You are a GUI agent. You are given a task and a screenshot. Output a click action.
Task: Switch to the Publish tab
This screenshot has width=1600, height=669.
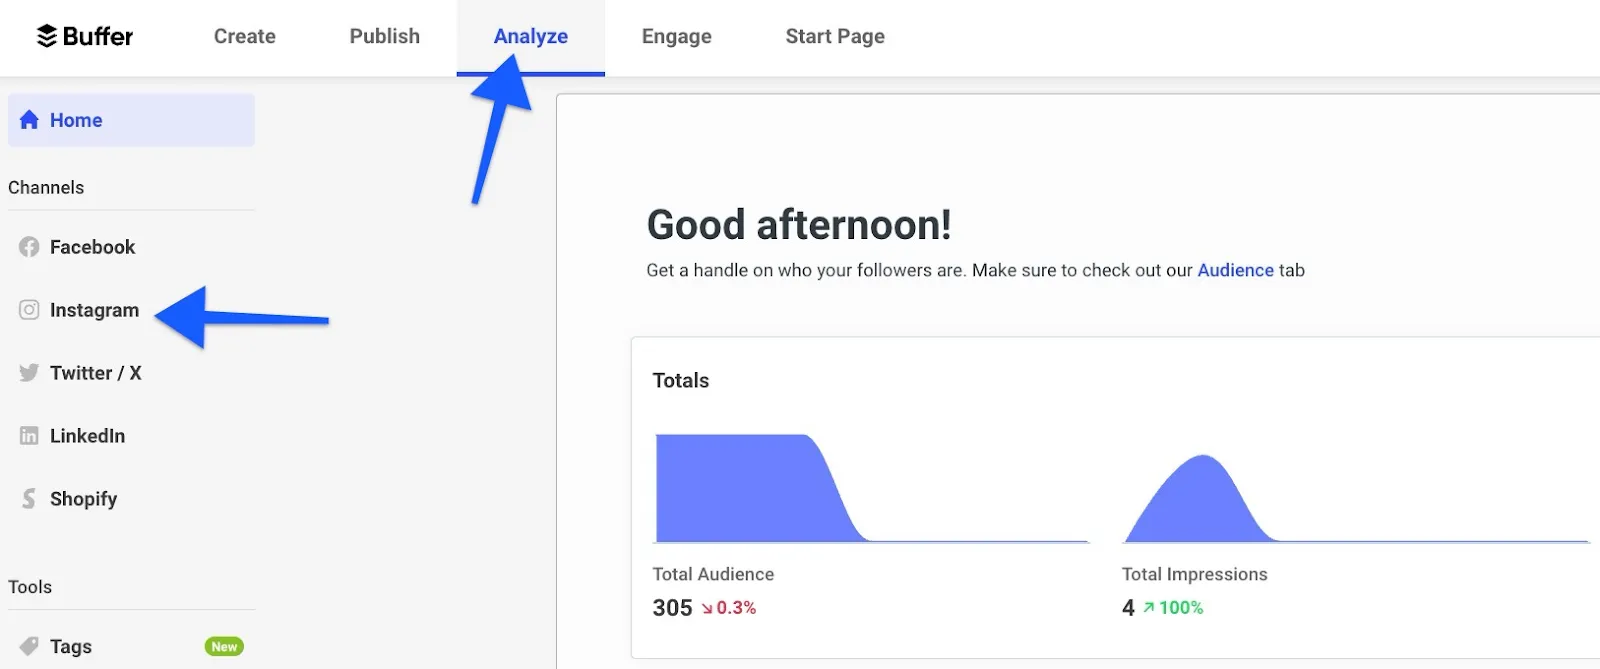coord(385,36)
